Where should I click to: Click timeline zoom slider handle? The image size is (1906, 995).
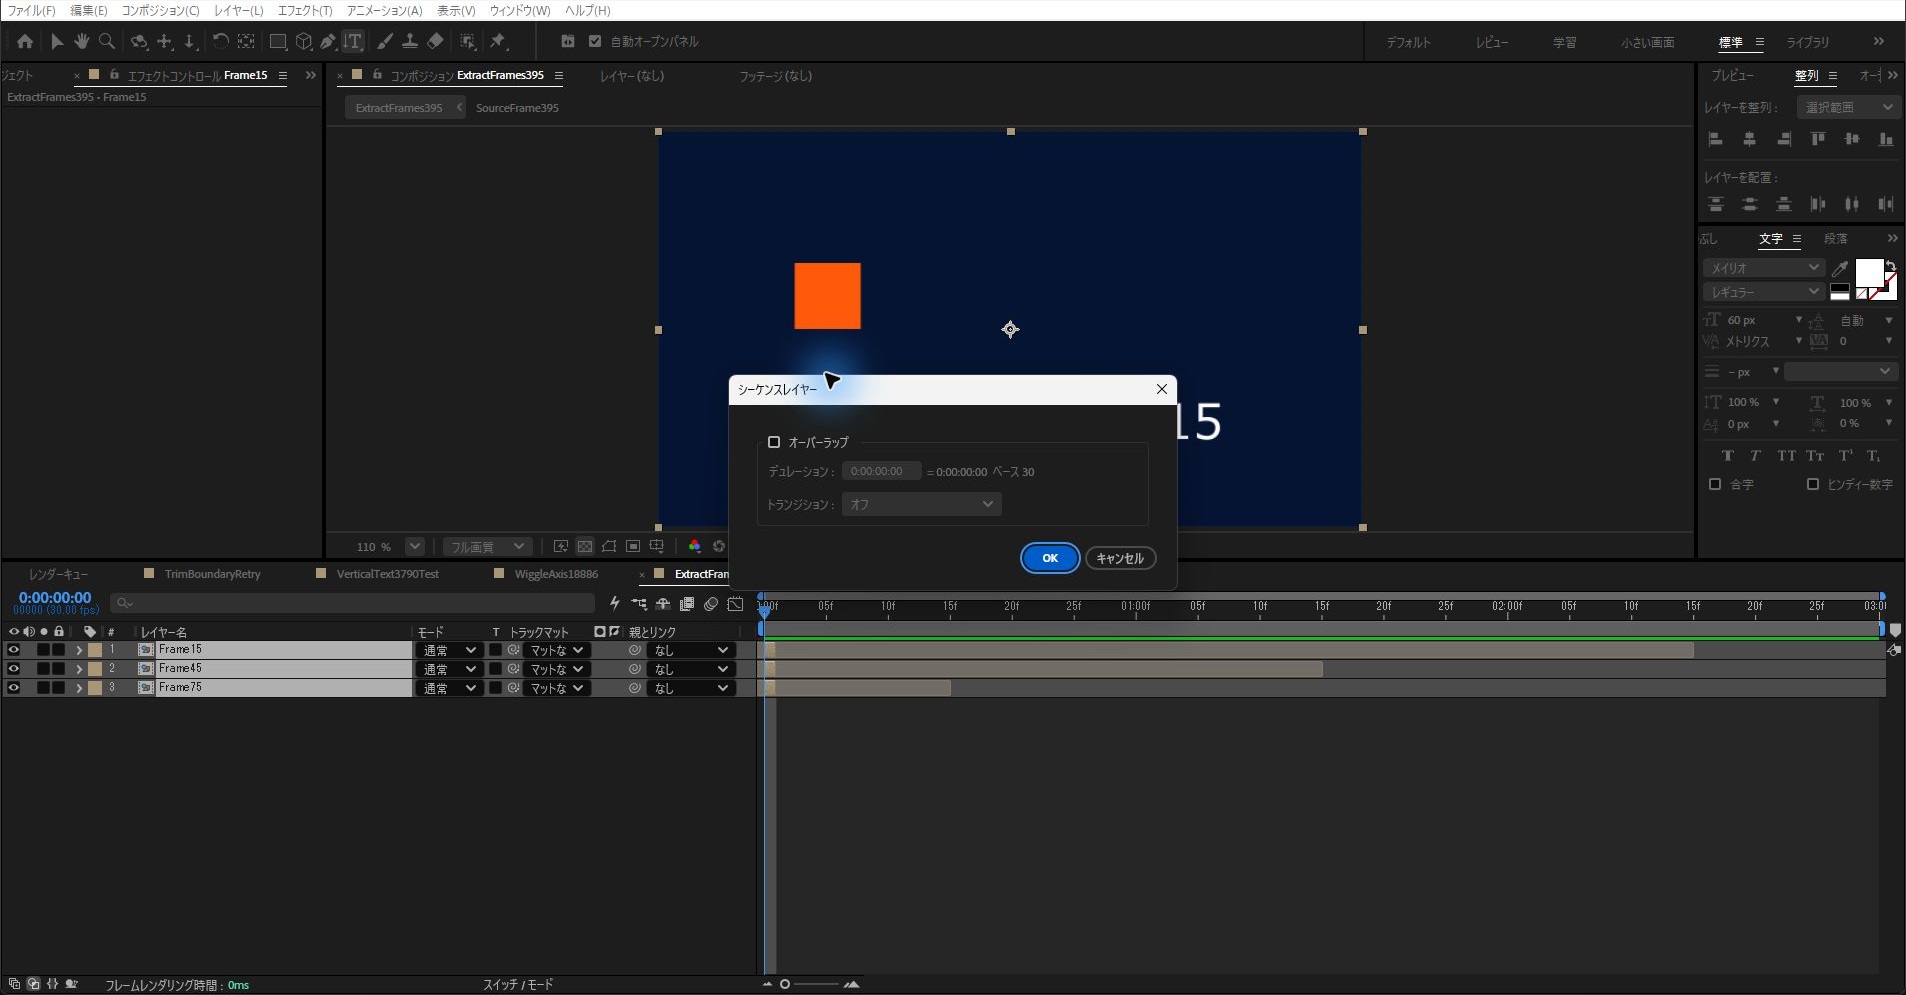pos(785,984)
